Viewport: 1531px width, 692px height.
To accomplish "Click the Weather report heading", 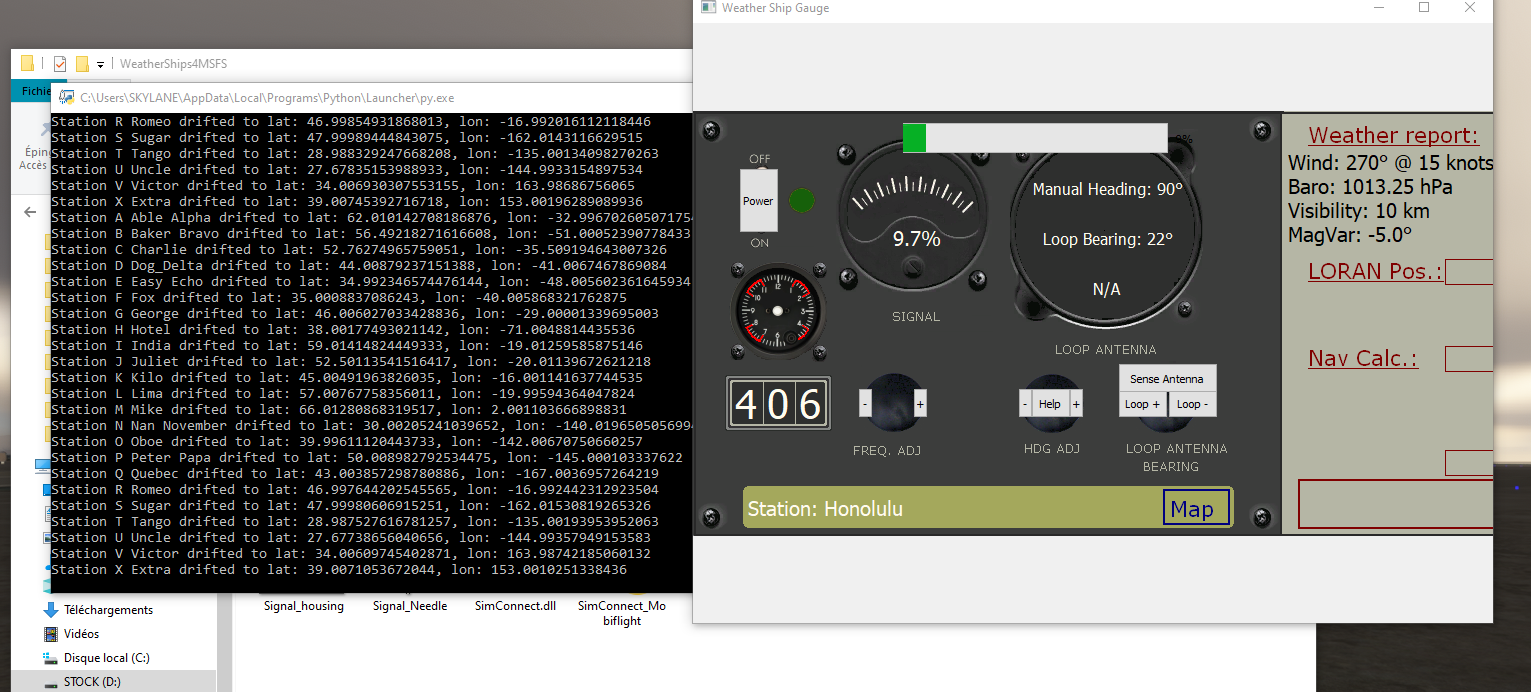I will 1393,136.
